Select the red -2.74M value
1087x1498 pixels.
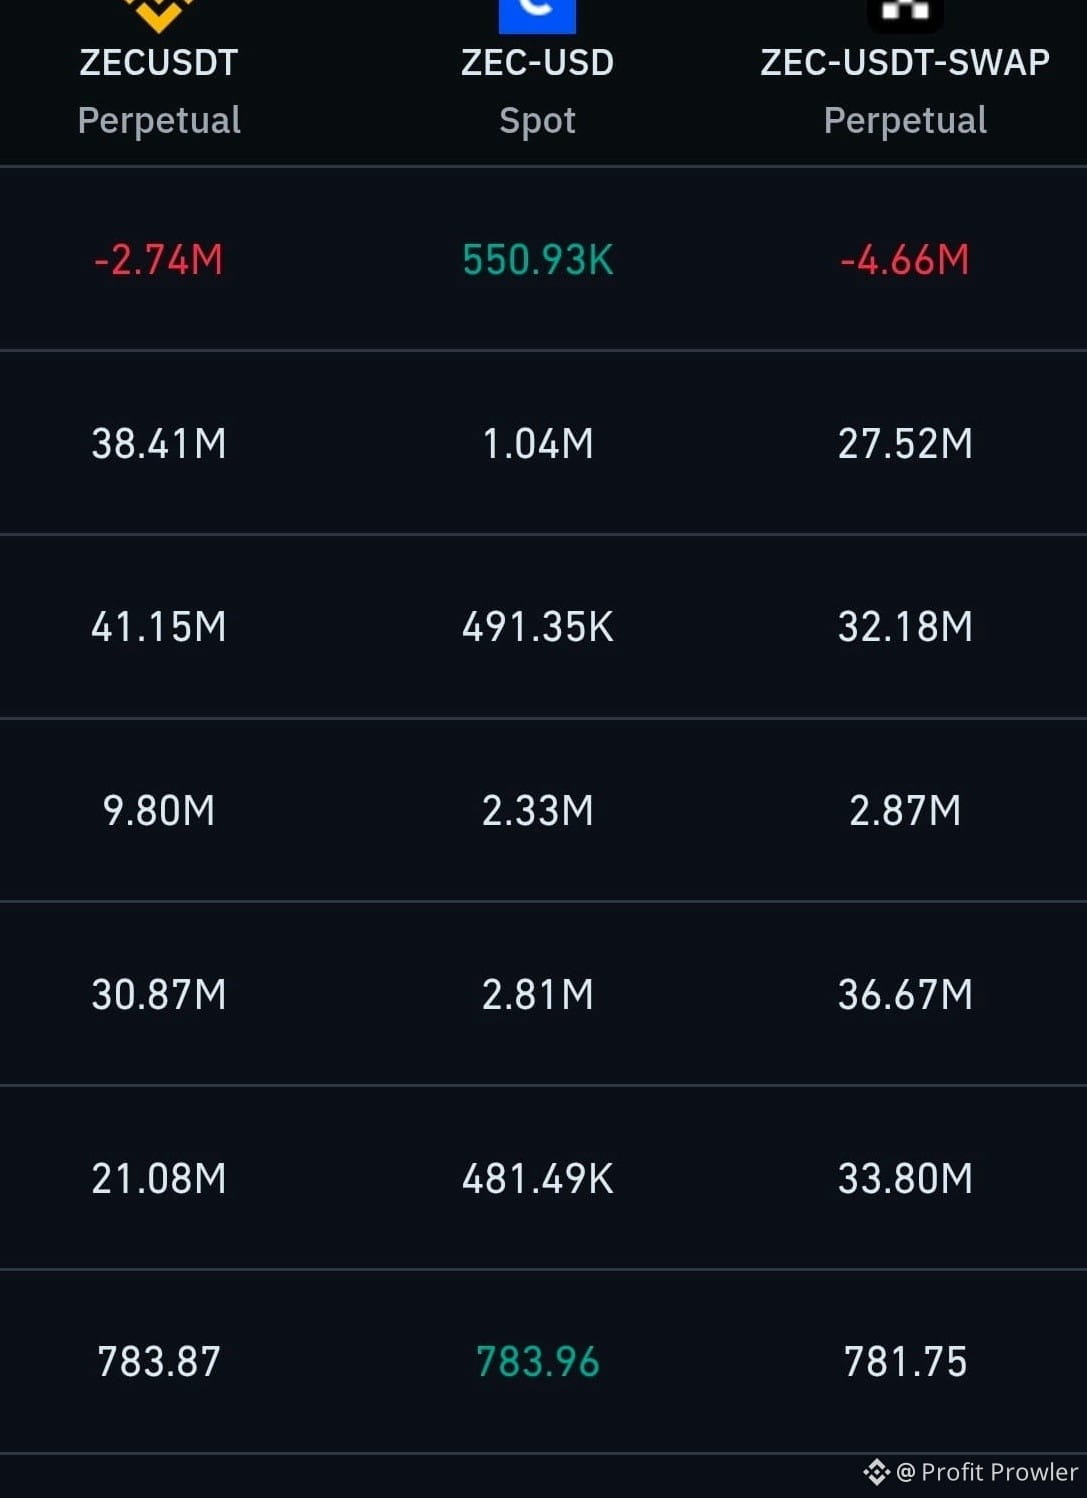coord(159,260)
